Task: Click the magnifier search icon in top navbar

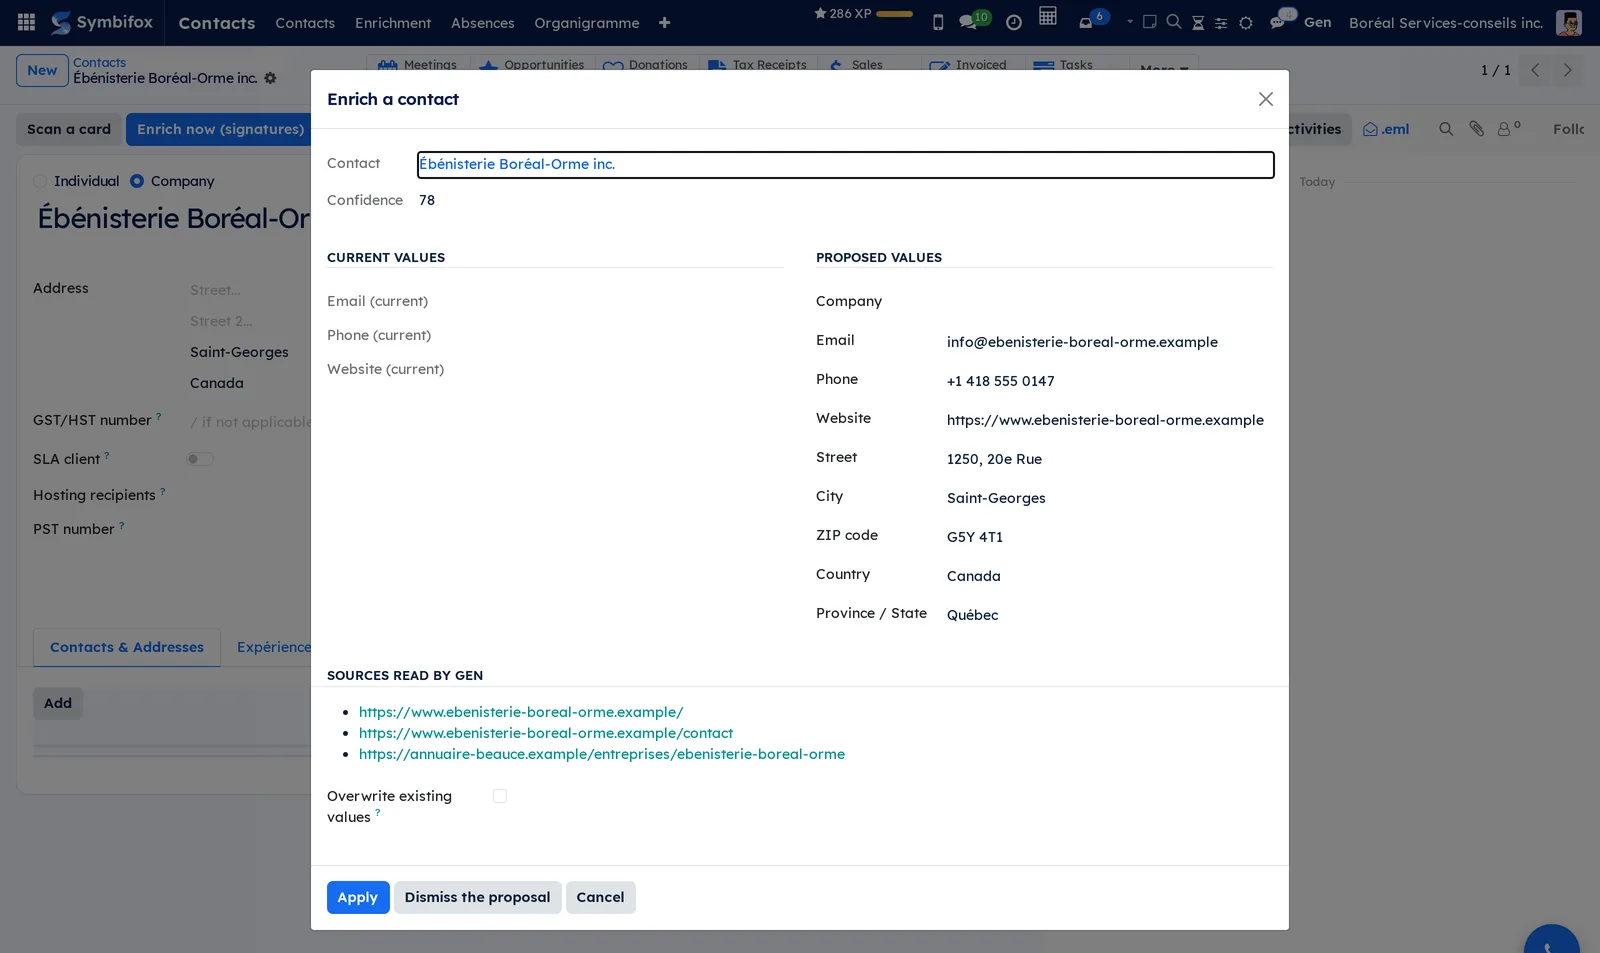Action: pyautogui.click(x=1174, y=21)
